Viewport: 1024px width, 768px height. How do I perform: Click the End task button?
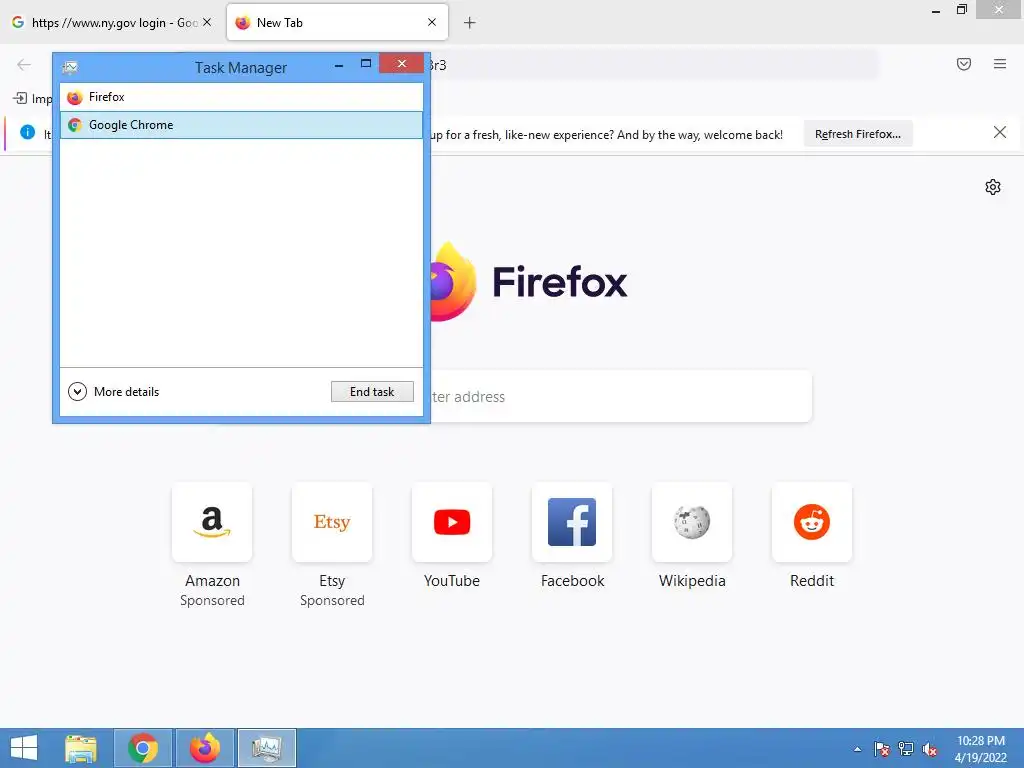[372, 391]
